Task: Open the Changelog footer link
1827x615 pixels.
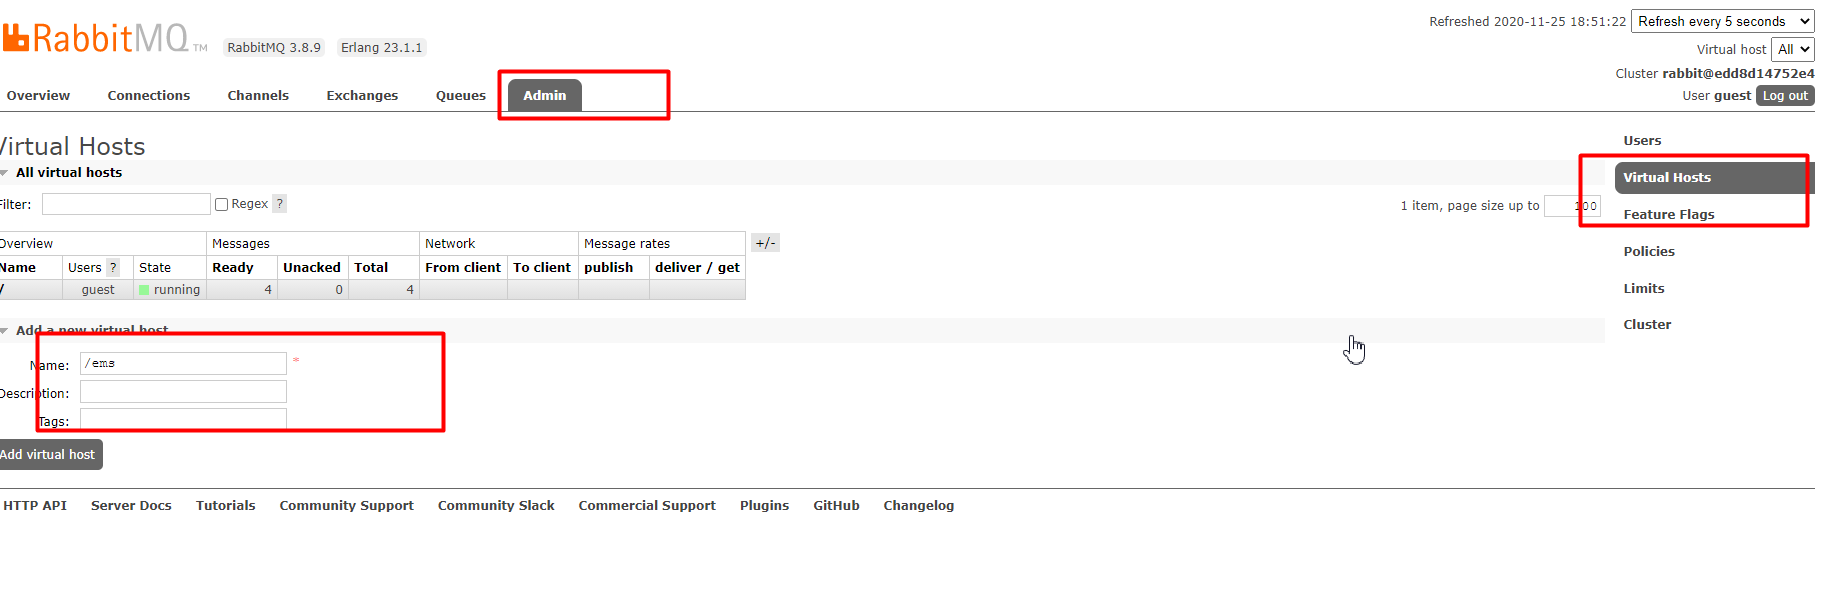Action: tap(918, 506)
